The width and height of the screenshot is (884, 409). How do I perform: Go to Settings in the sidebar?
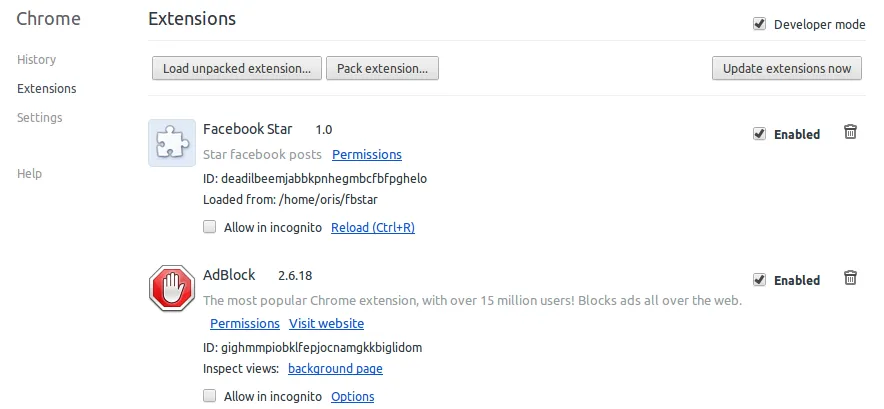point(40,118)
